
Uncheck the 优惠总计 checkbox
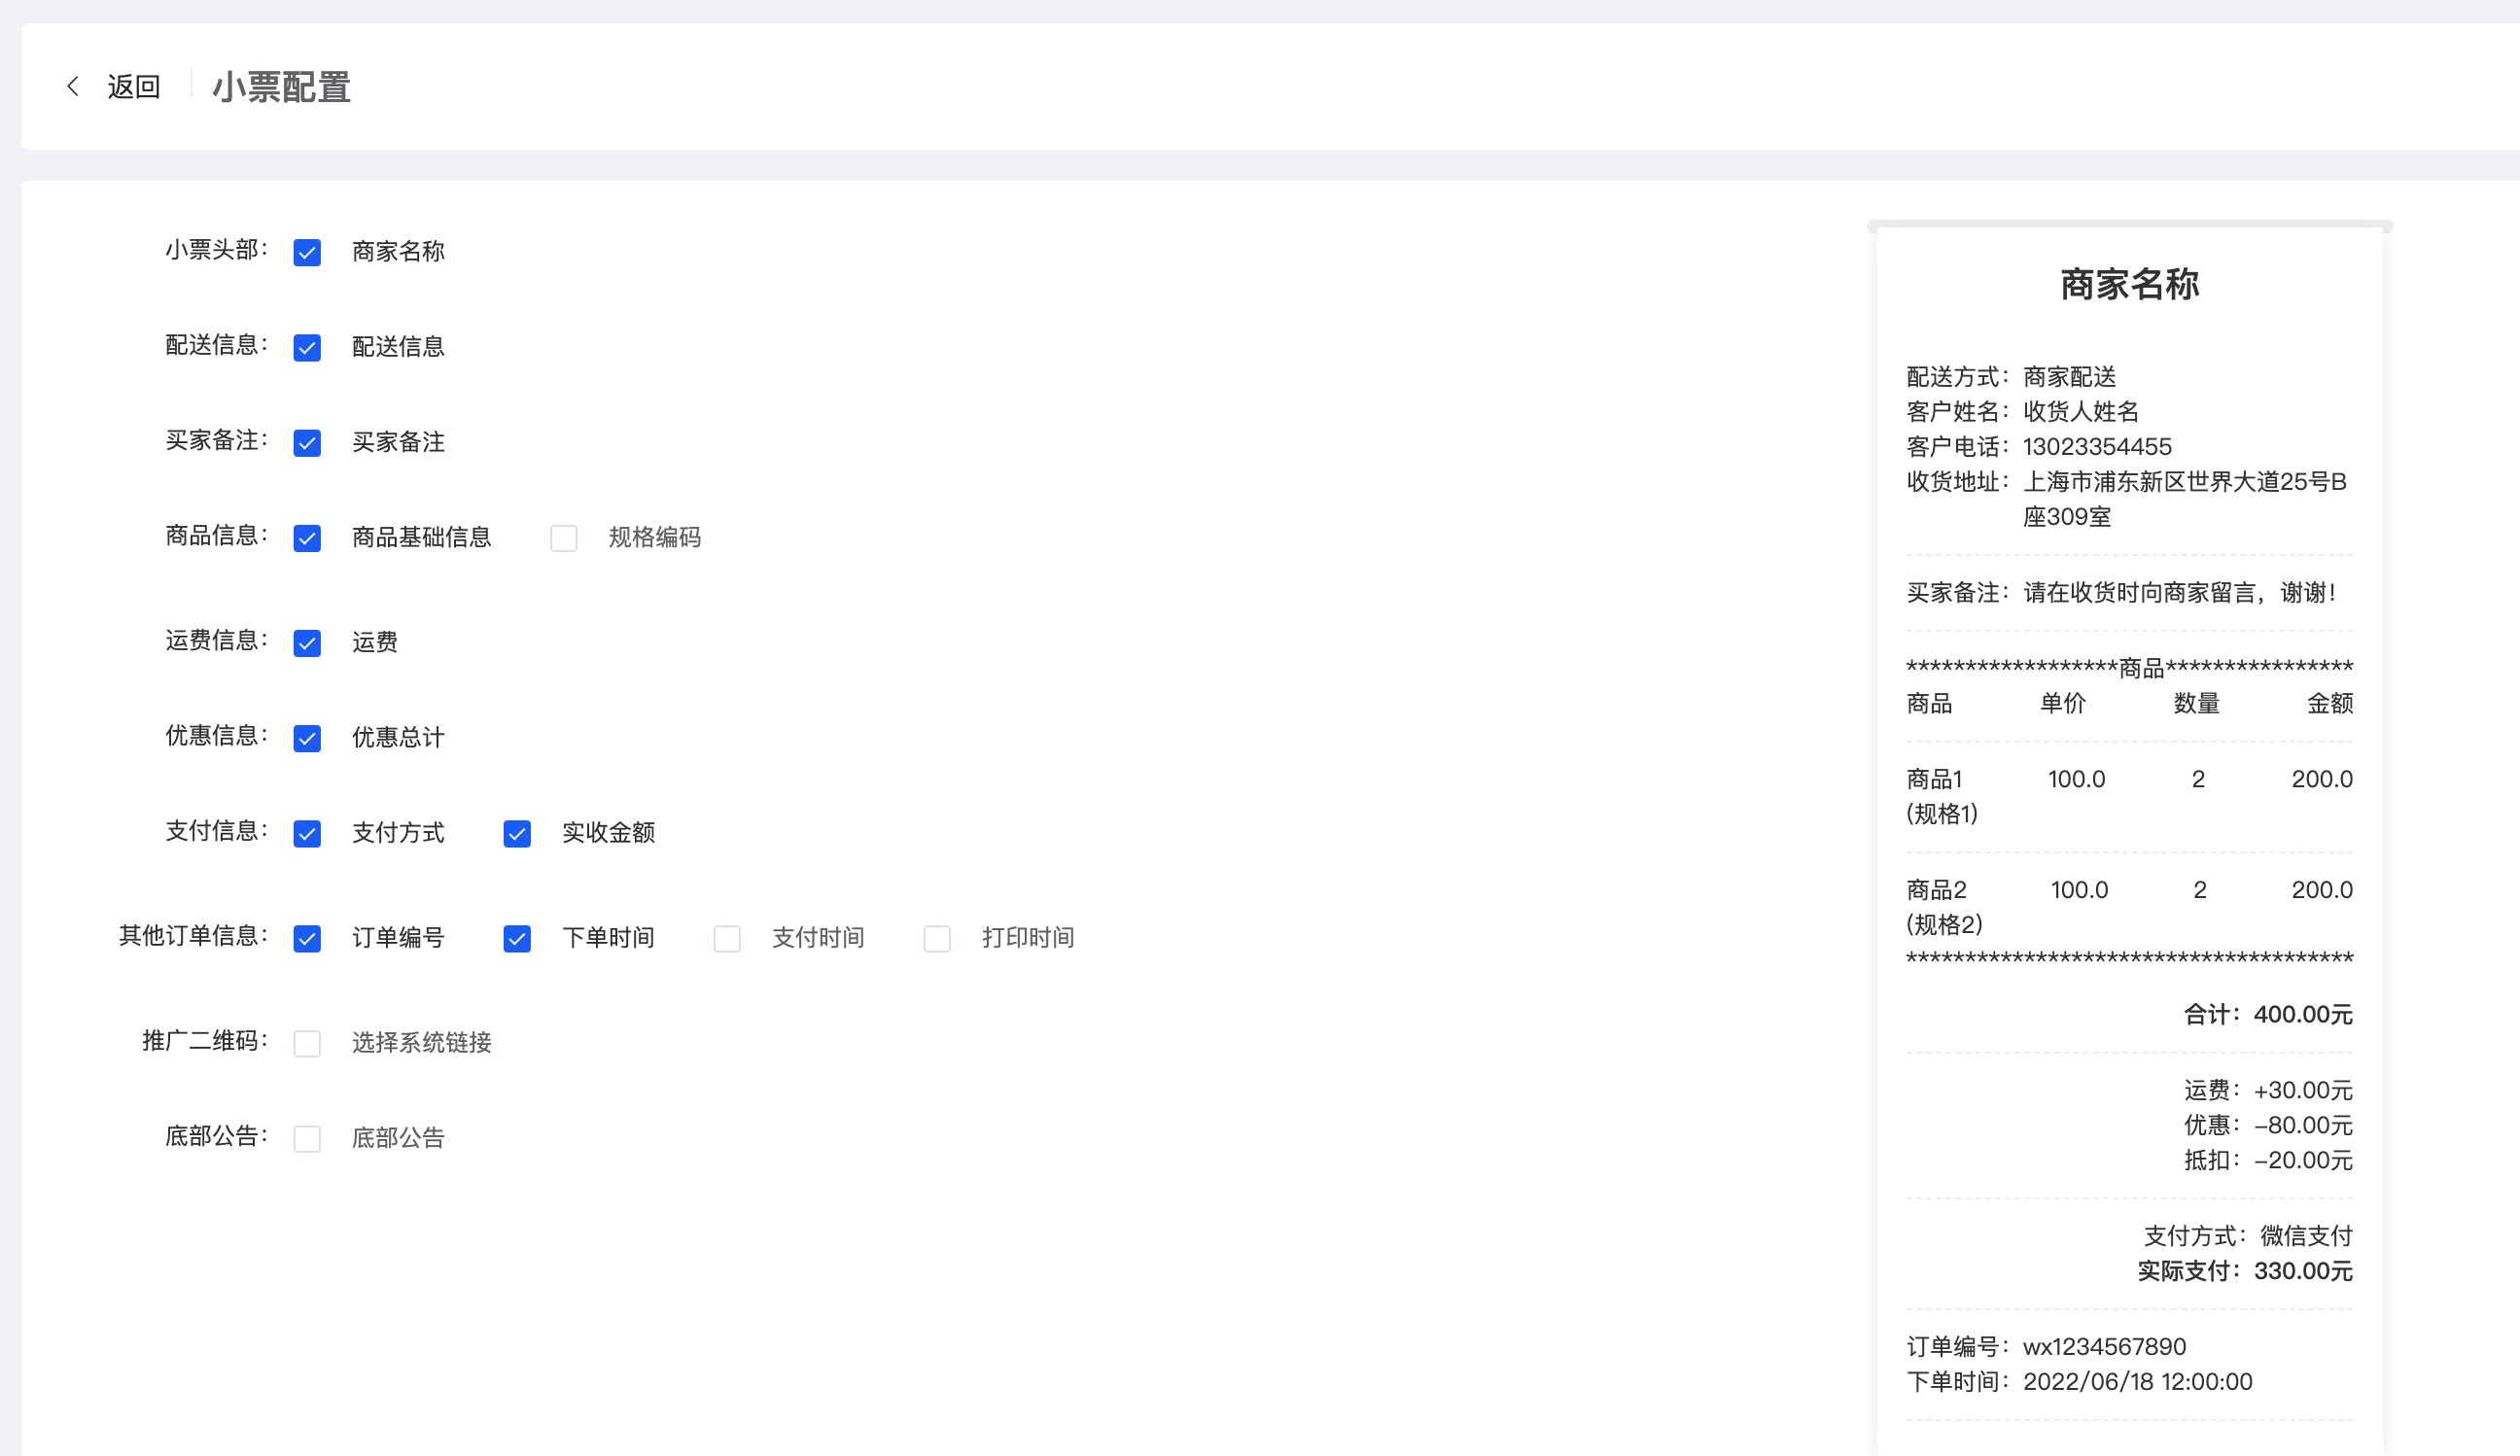pos(307,738)
